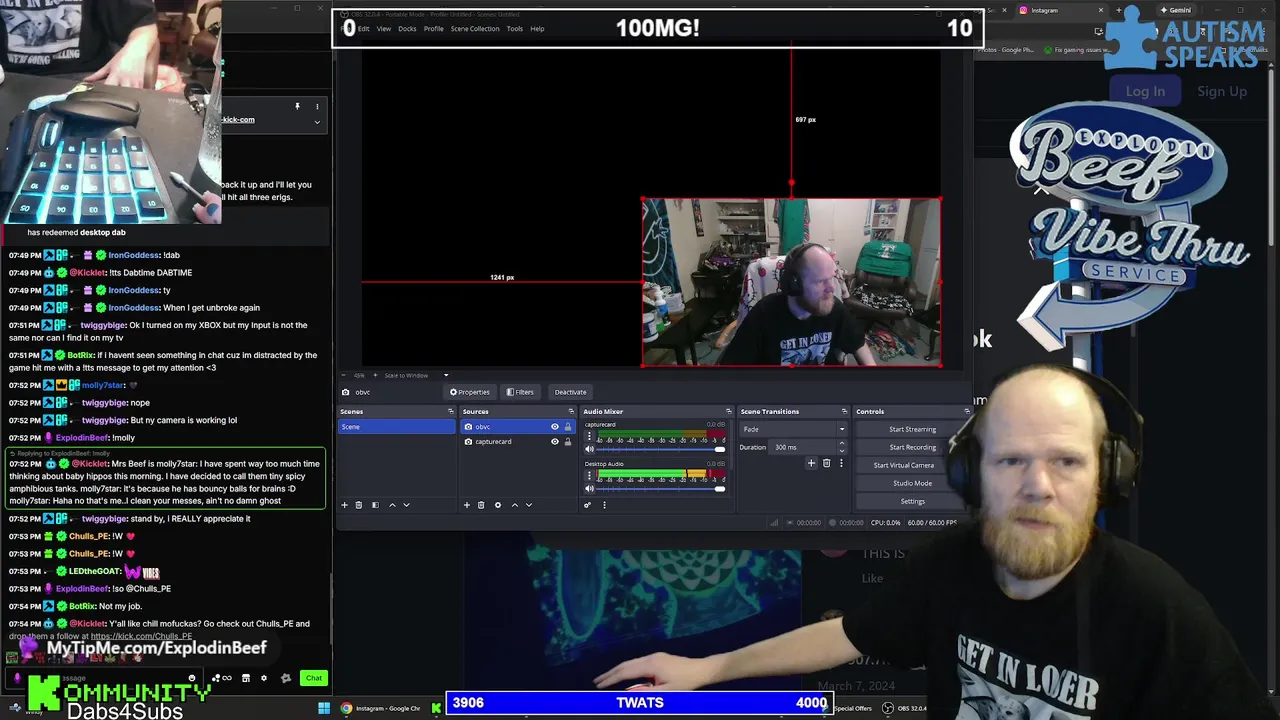
Task: Delete the selected scene with trash icon
Action: click(x=359, y=505)
